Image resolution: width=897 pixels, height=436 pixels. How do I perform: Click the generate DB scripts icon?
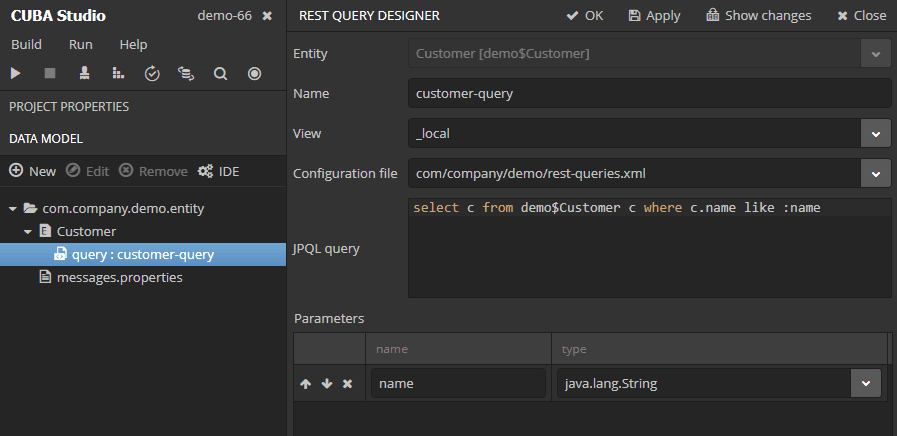coord(186,73)
